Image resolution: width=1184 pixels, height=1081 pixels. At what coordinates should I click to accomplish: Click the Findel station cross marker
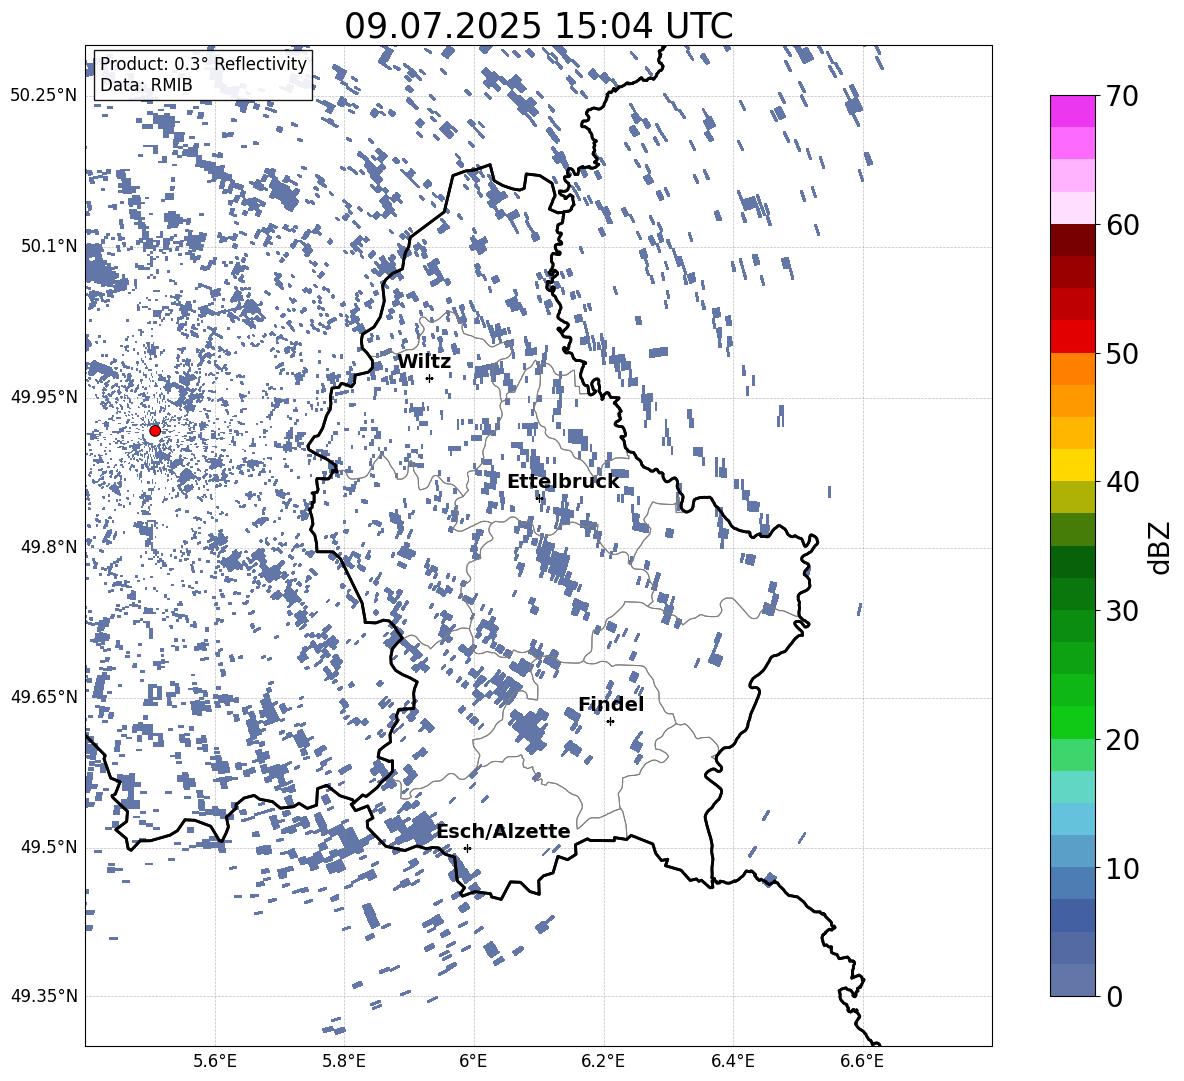pyautogui.click(x=610, y=721)
